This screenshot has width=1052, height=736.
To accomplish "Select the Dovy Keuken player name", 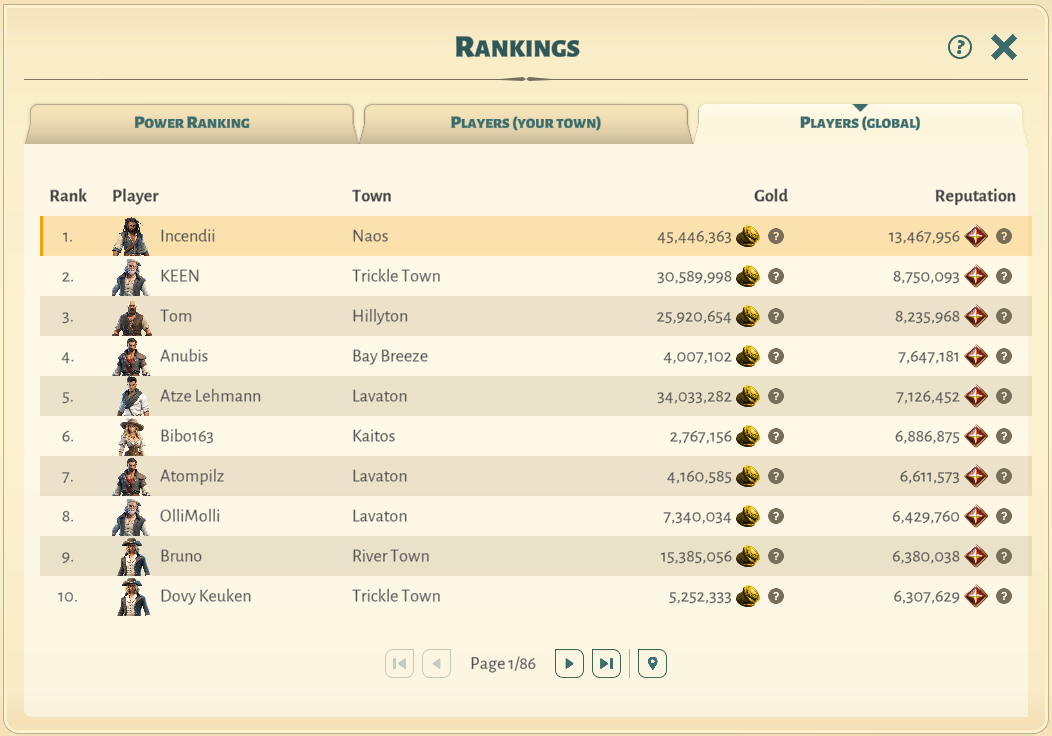I will (x=205, y=597).
